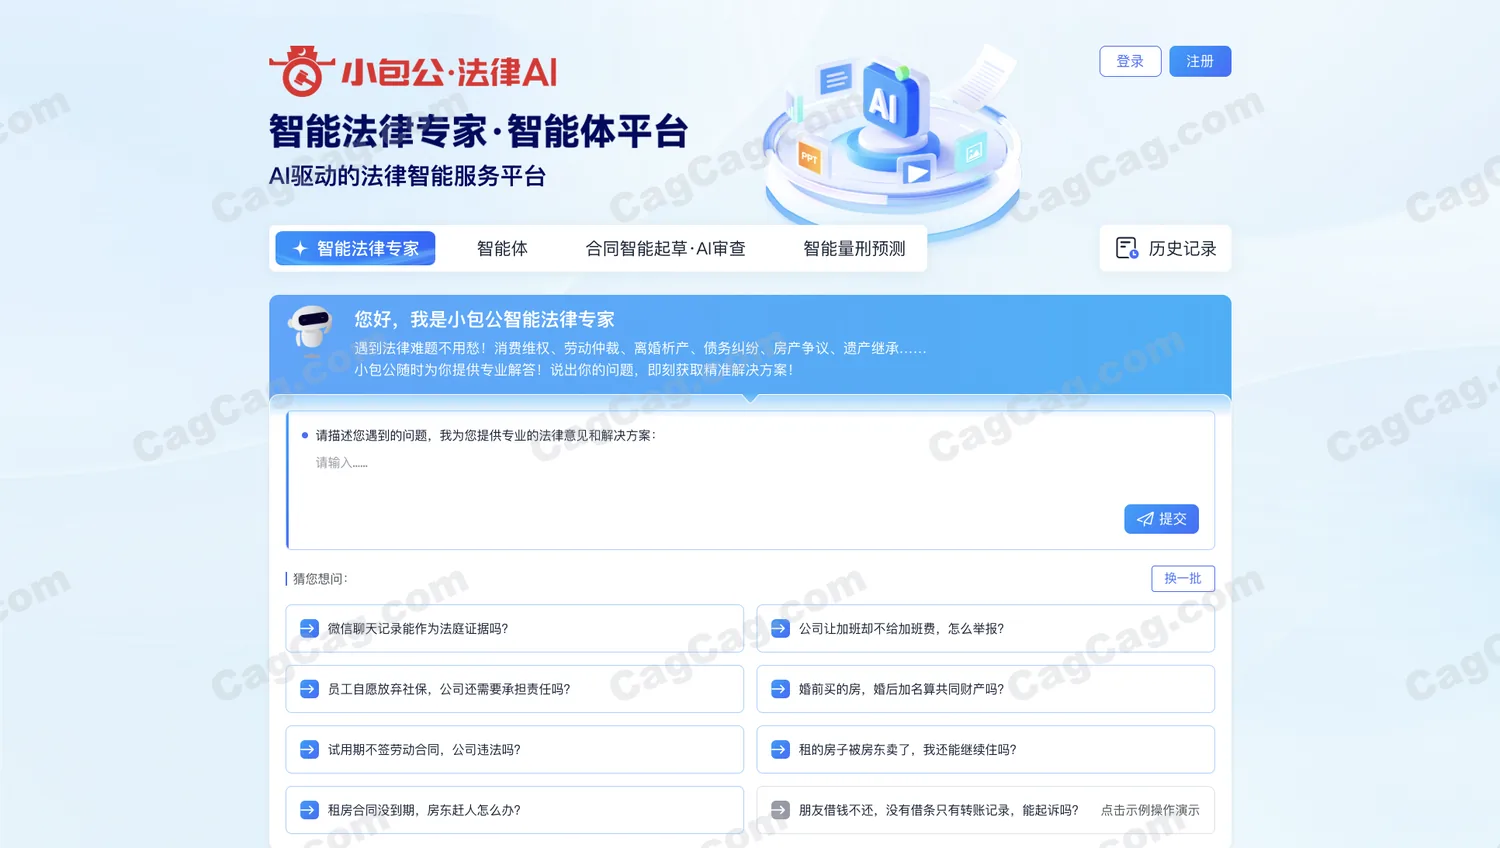Click the 猜您想问 section label
Viewport: 1500px width, 848px height.
[320, 579]
